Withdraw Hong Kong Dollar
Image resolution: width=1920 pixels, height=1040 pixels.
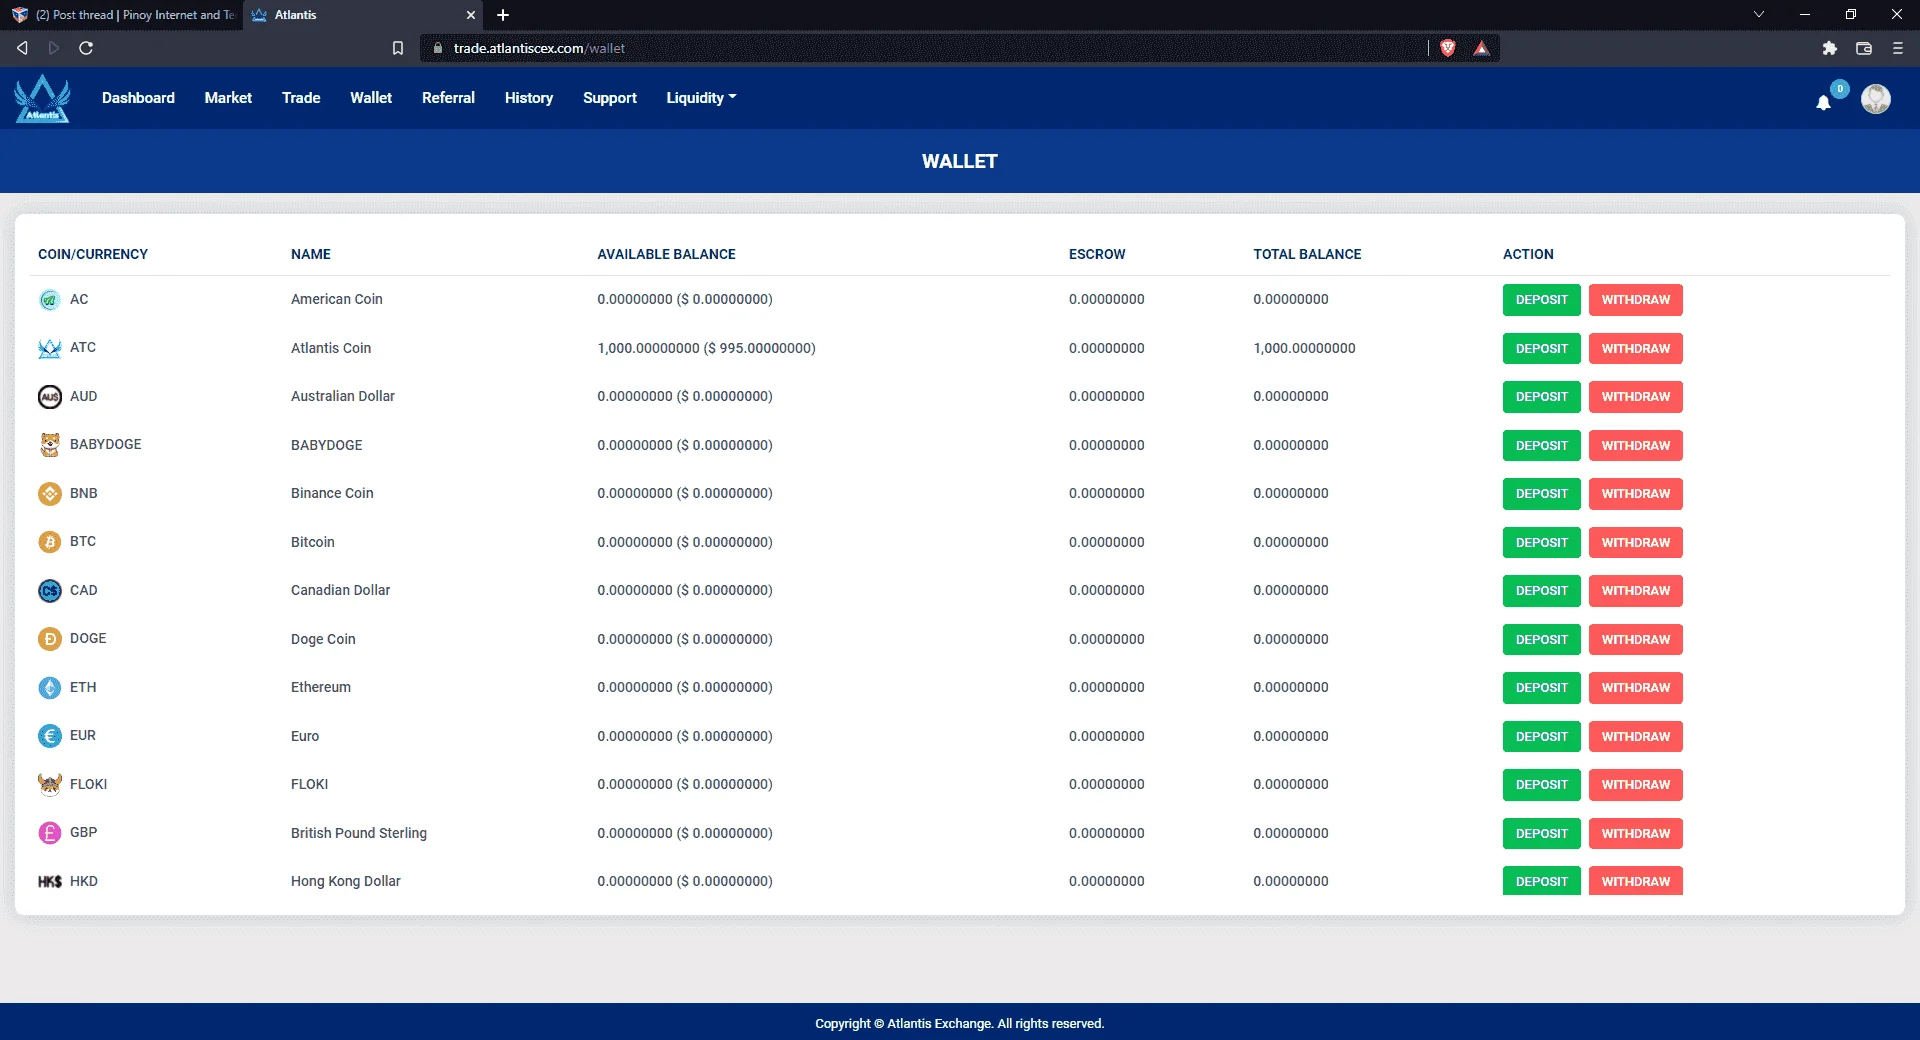coord(1635,881)
